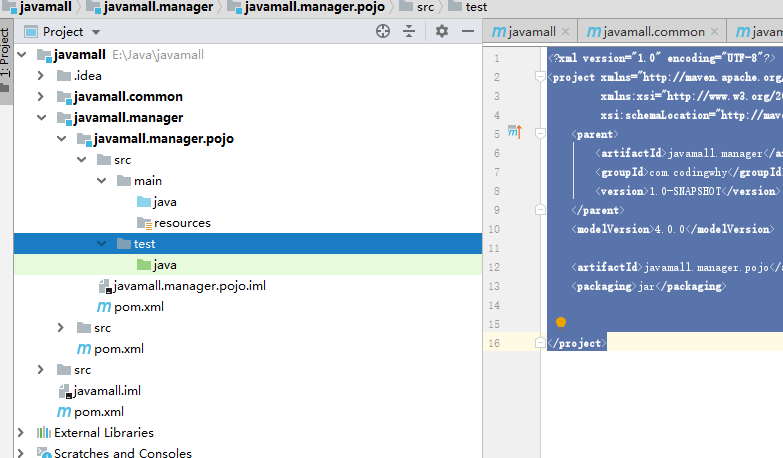Expand External Libraries arrow
This screenshot has height=458, width=783.
(21, 433)
